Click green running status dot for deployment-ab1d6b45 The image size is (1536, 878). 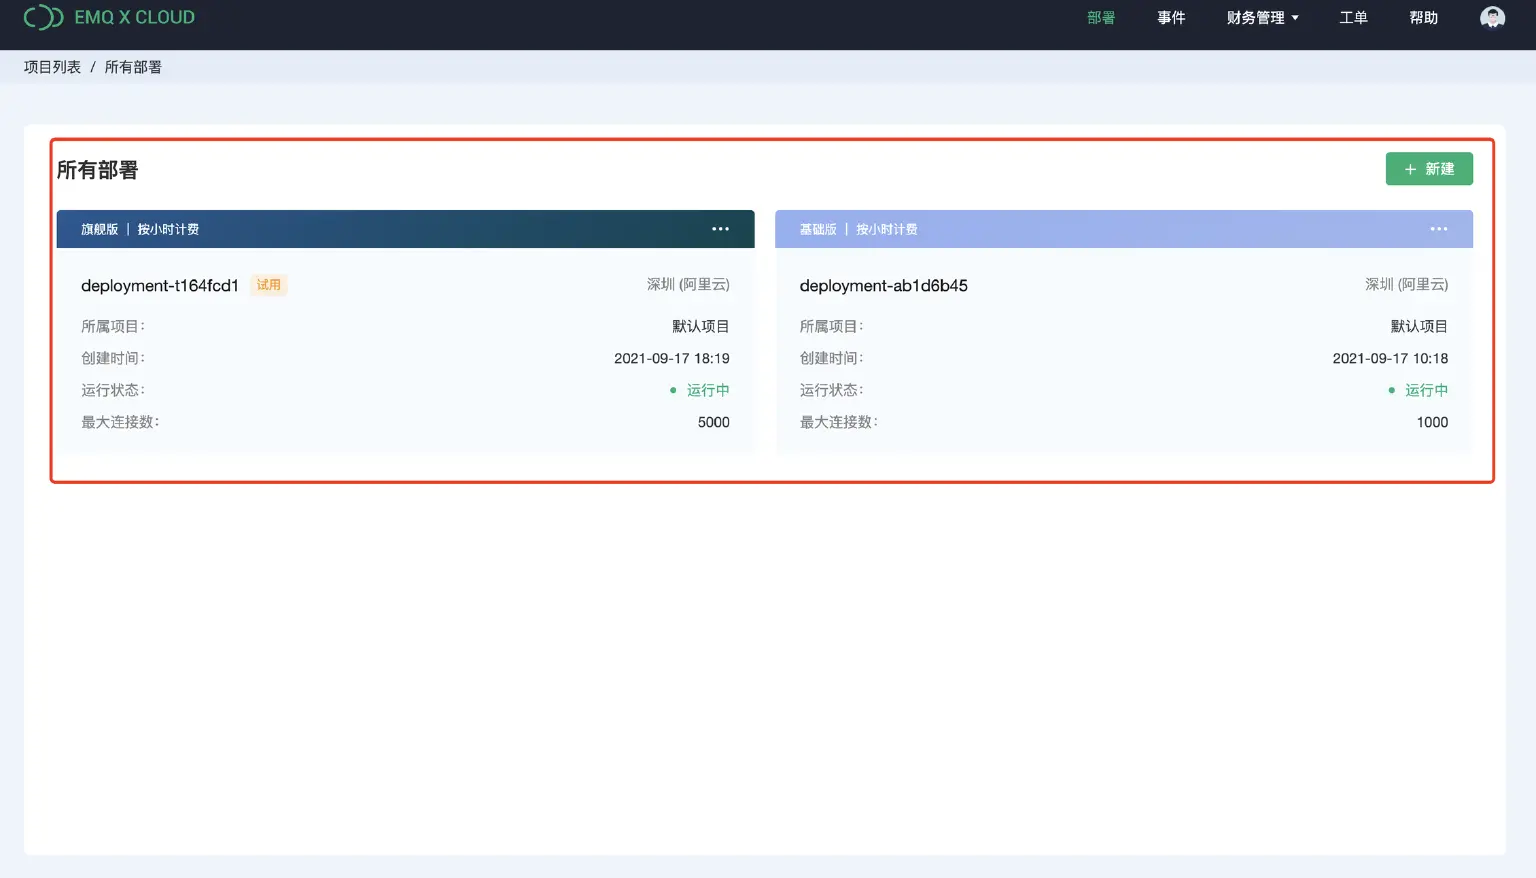click(1391, 390)
